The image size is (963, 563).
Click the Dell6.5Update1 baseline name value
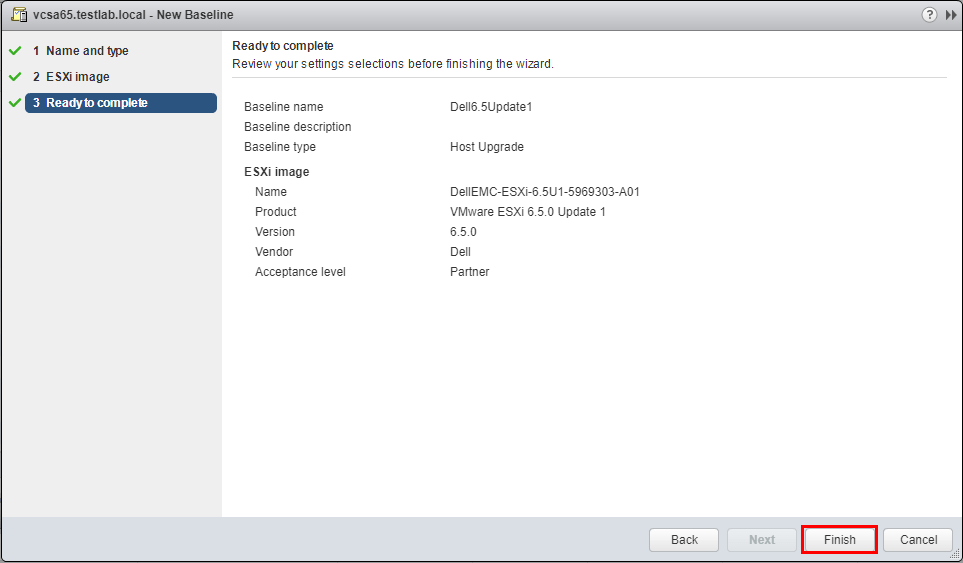(x=491, y=107)
